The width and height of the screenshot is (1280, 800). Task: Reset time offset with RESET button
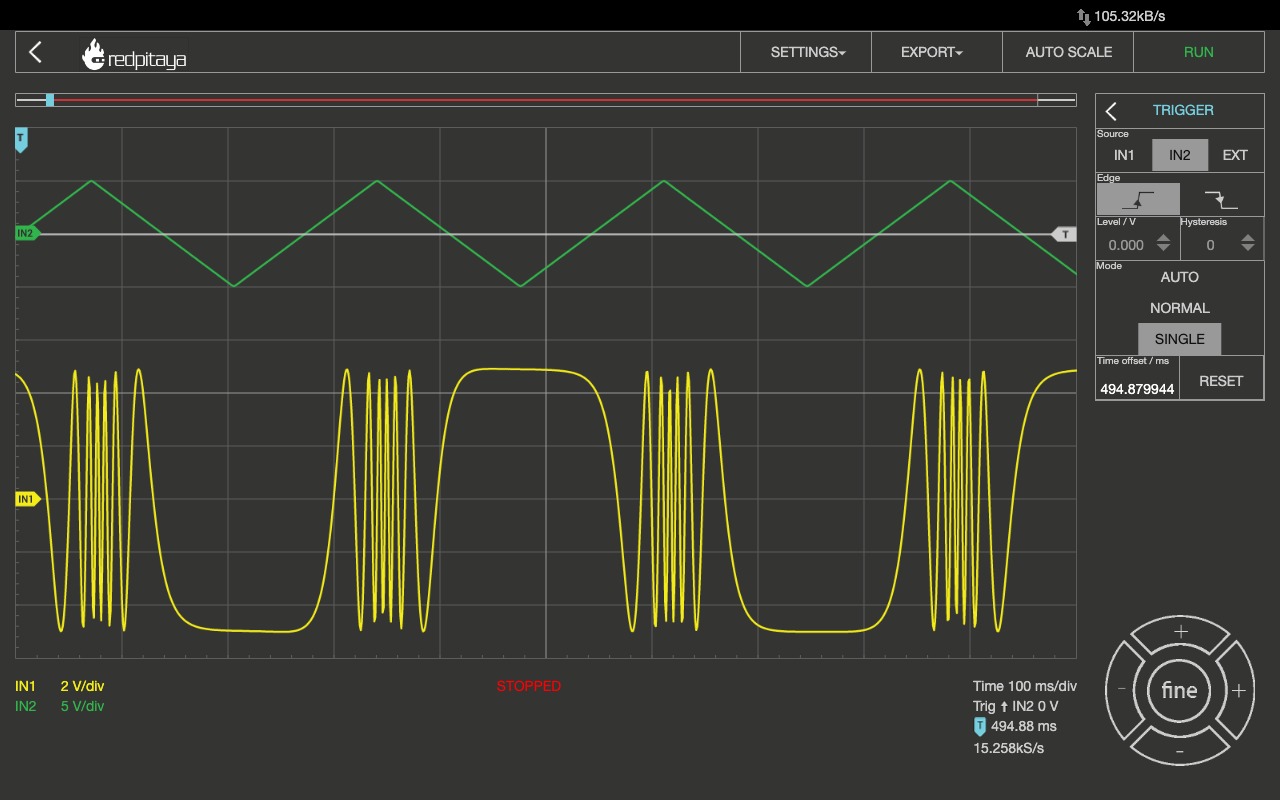1221,381
